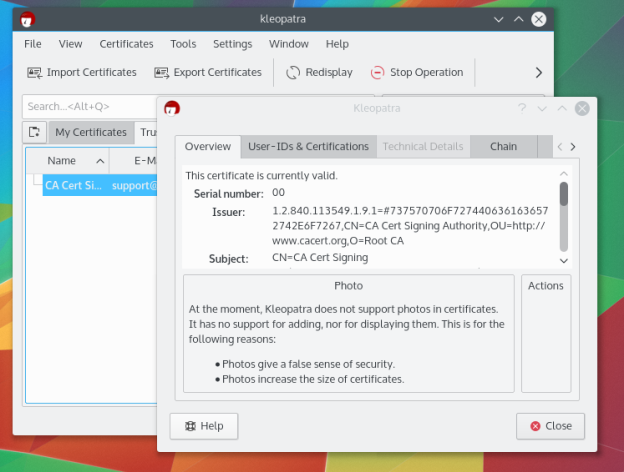Click the Import Certificates toolbar icon

pos(34,72)
